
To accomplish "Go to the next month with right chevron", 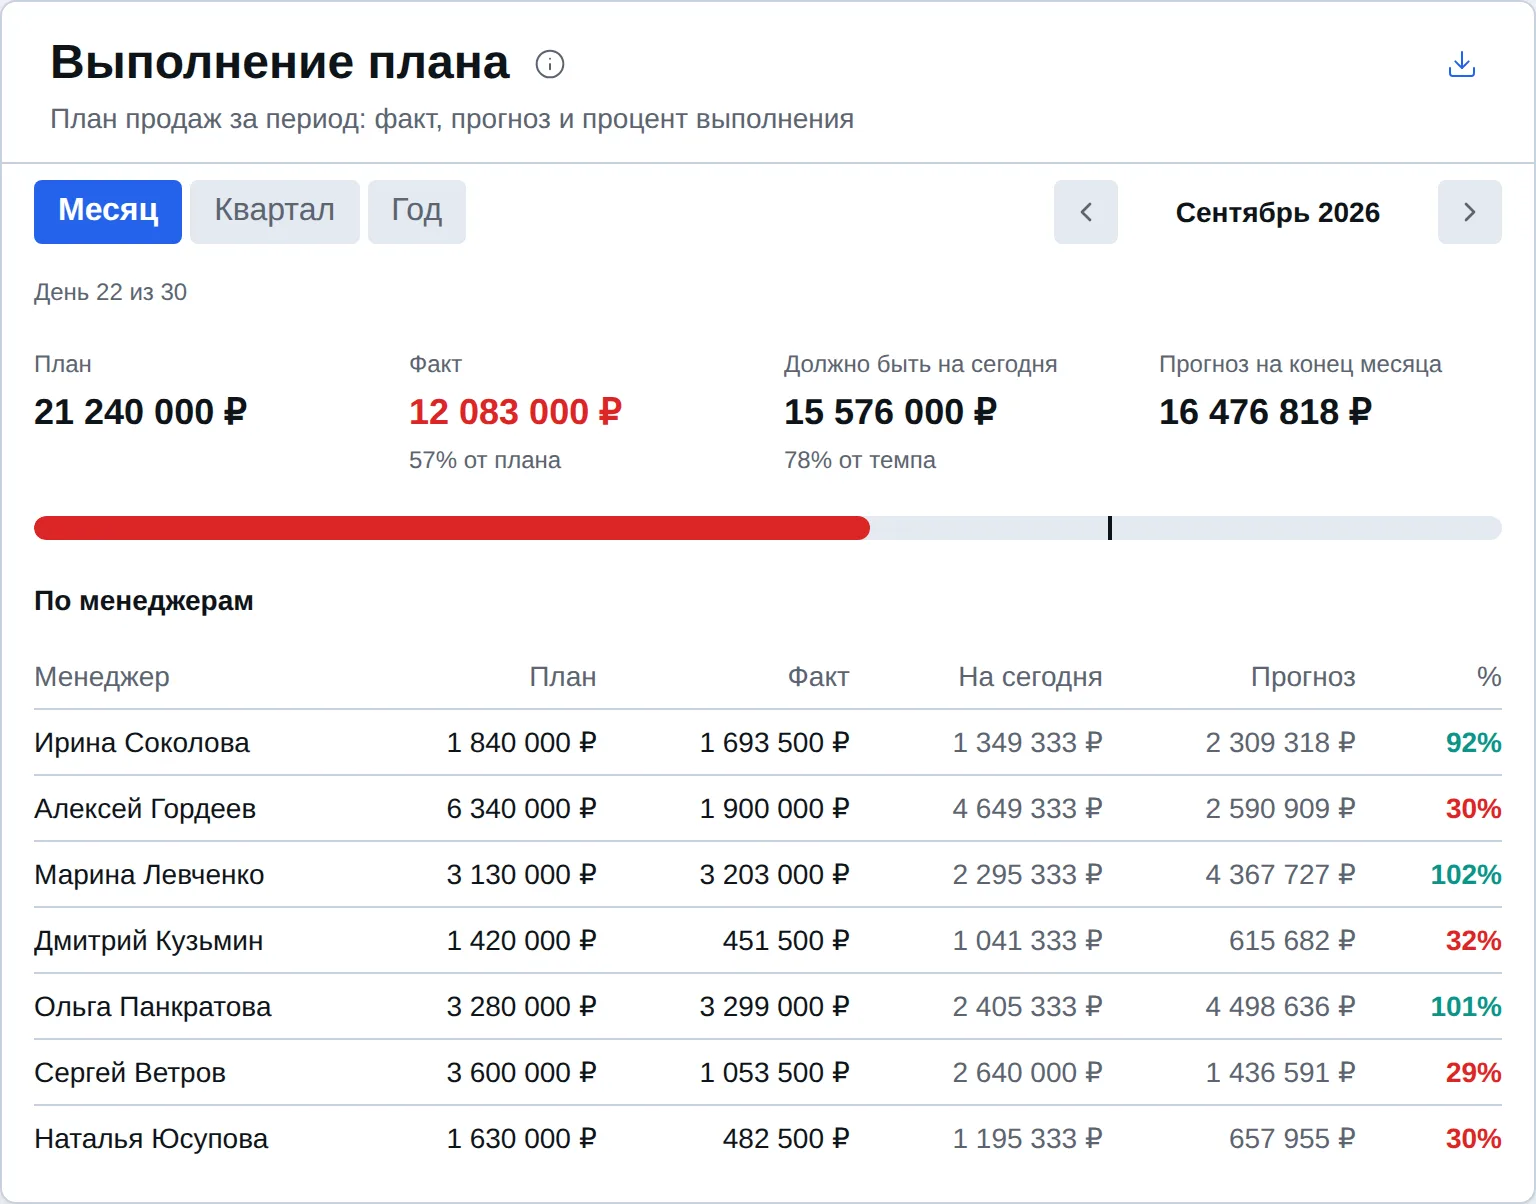I will pos(1470,212).
